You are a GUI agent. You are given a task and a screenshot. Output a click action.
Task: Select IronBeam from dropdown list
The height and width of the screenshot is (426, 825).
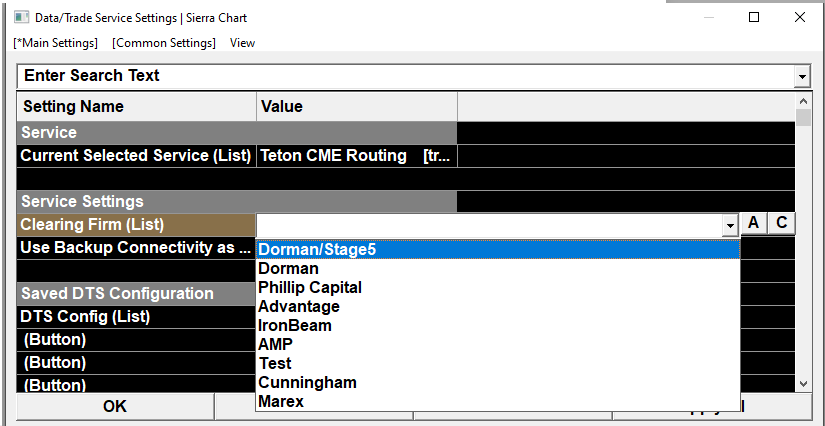498,325
